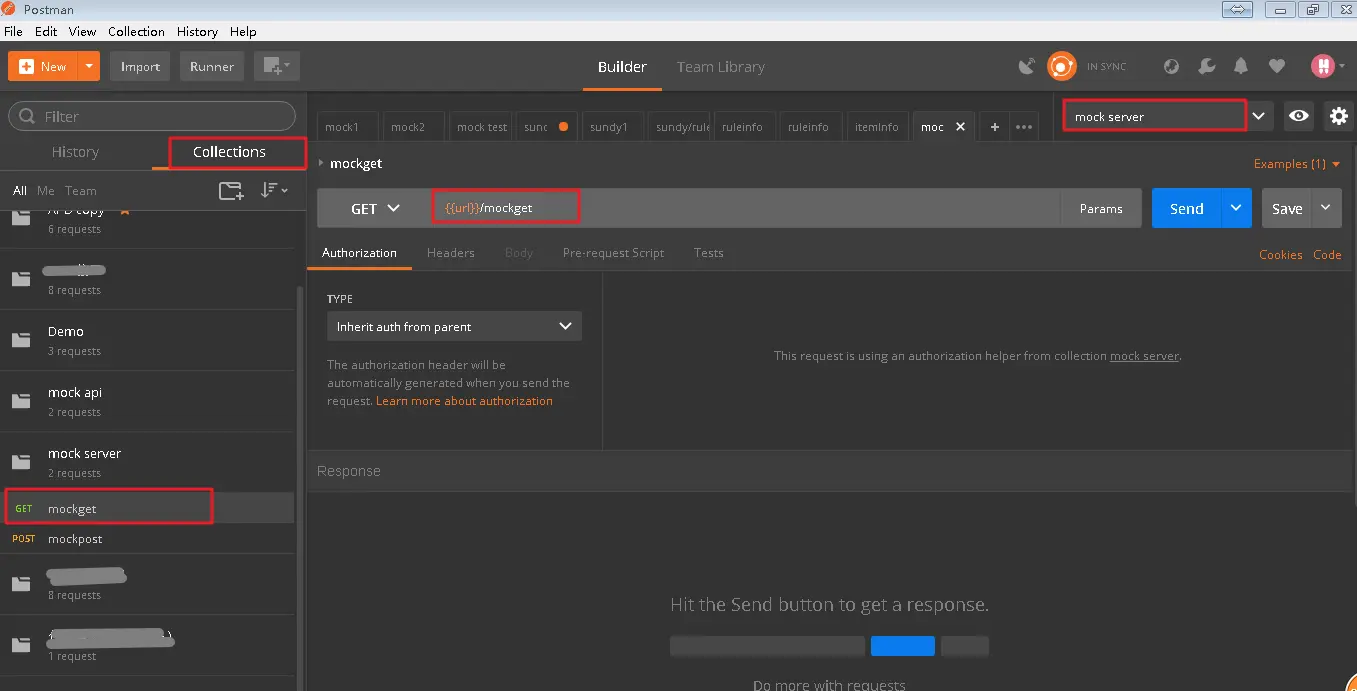Open the Runner
This screenshot has height=691, width=1357.
click(212, 67)
